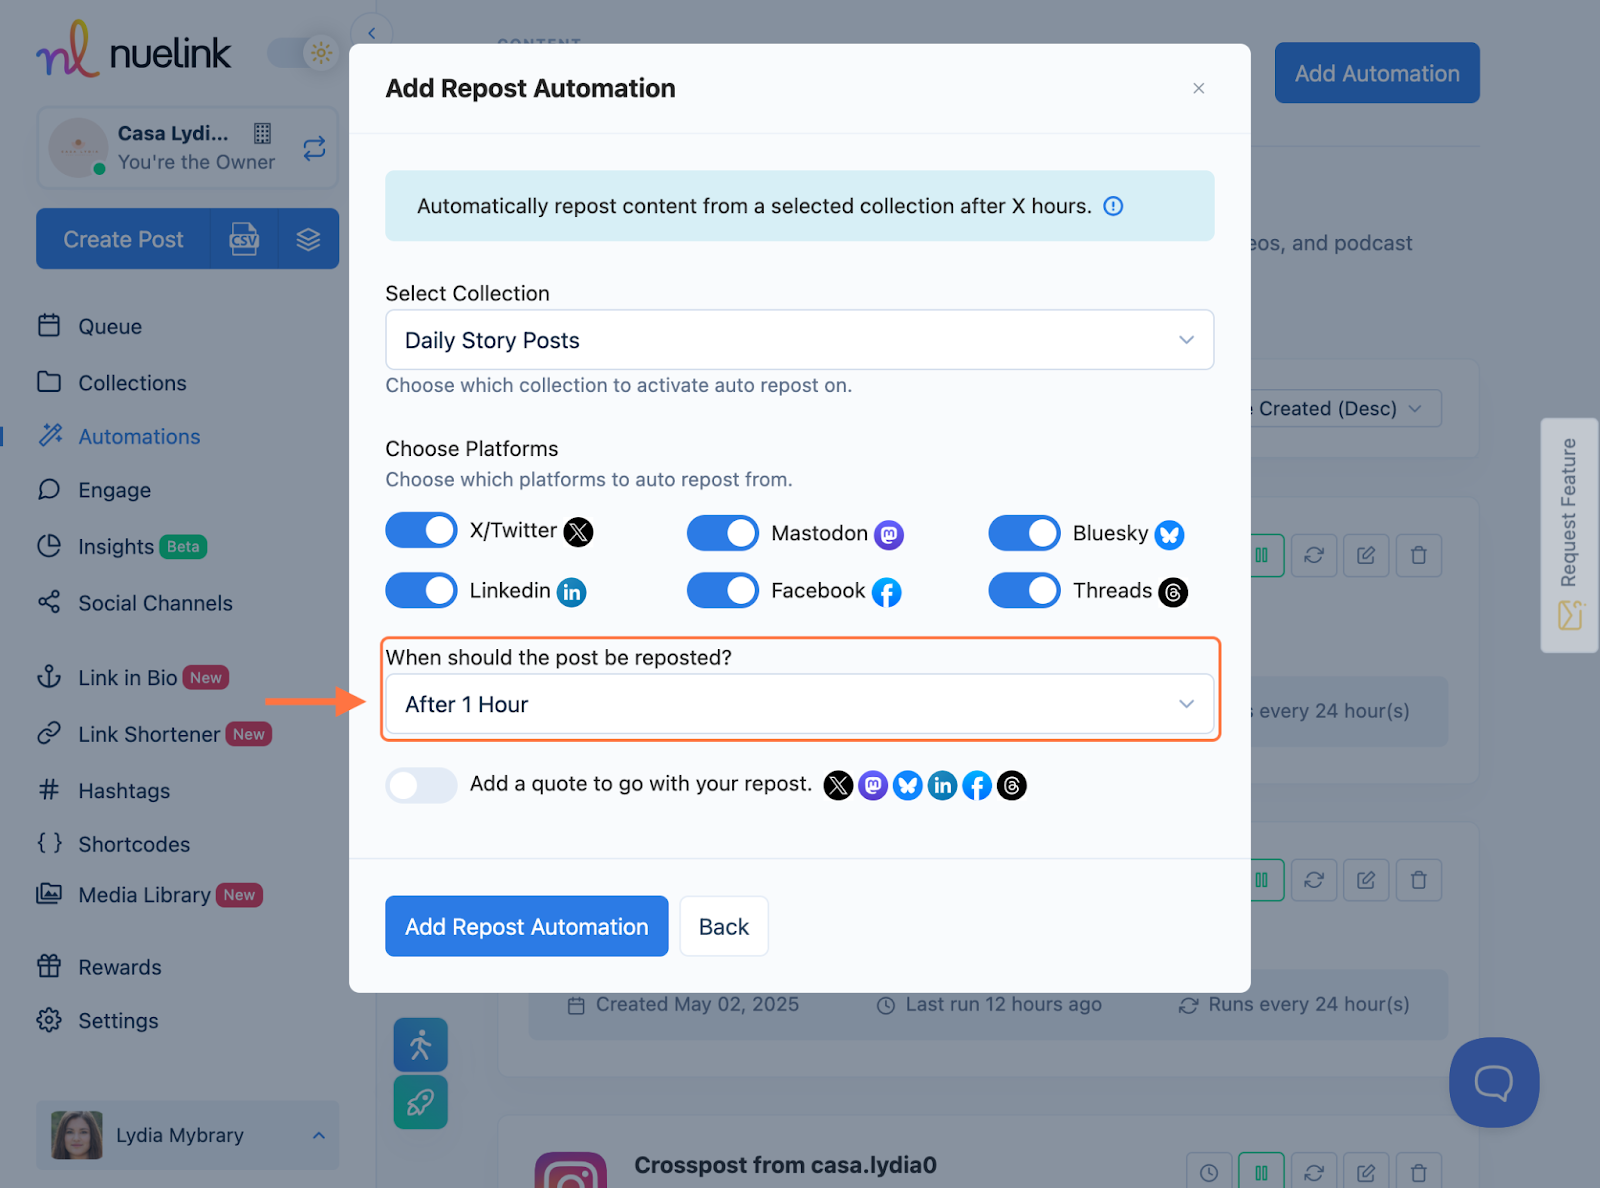
Task: Close the Add Repost Automation dialog
Action: (1198, 88)
